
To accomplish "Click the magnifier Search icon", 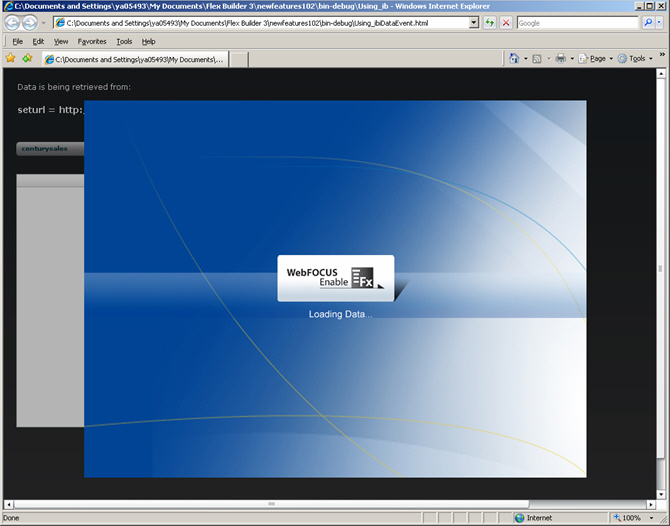I will pyautogui.click(x=648, y=23).
